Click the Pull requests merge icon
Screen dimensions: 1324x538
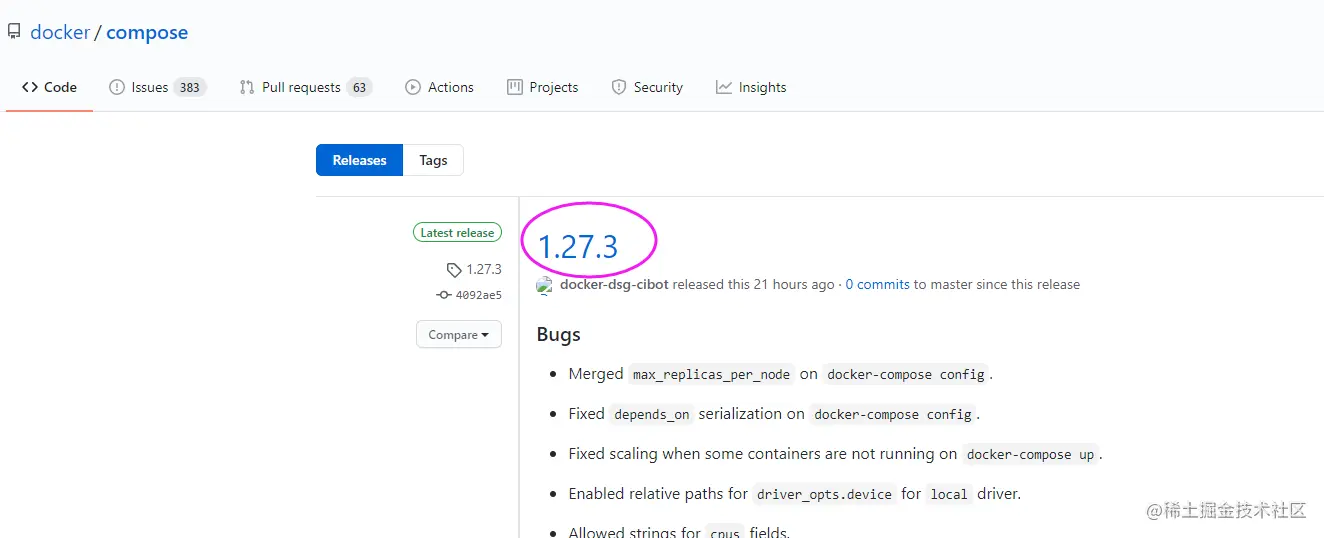pyautogui.click(x=247, y=87)
